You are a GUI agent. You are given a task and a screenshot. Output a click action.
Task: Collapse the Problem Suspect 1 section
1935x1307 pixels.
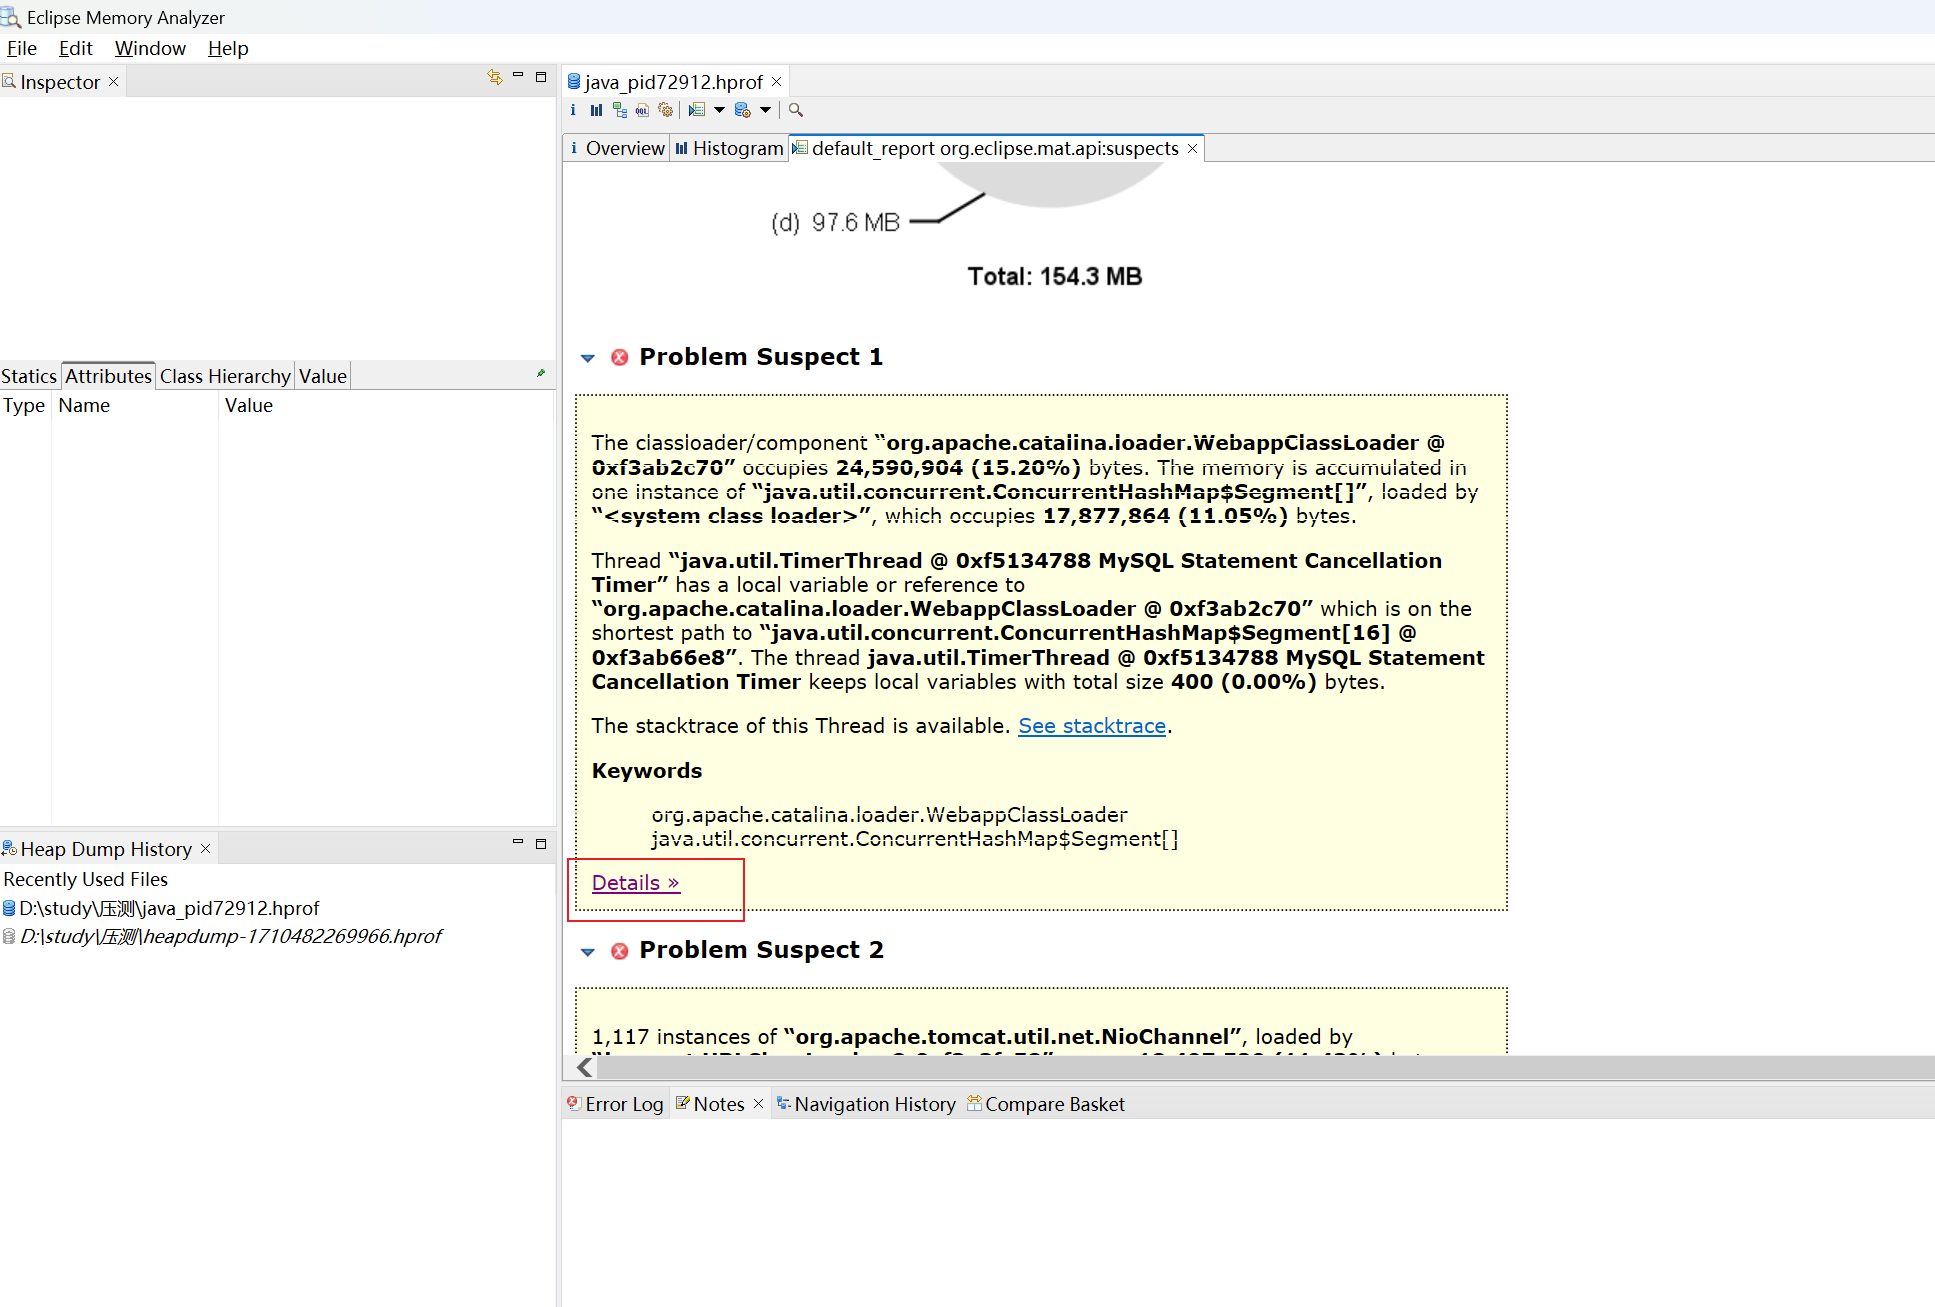pyautogui.click(x=588, y=358)
